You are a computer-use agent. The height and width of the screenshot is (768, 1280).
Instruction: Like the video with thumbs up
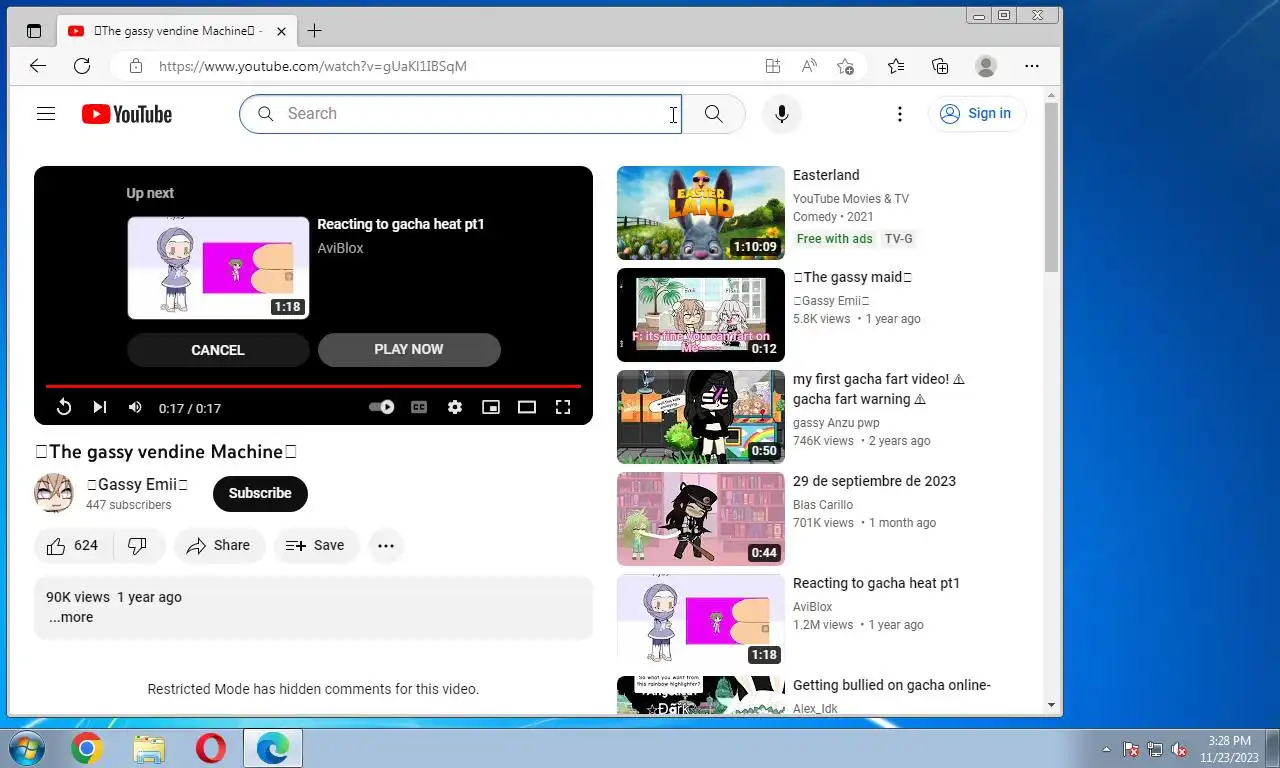pos(73,545)
